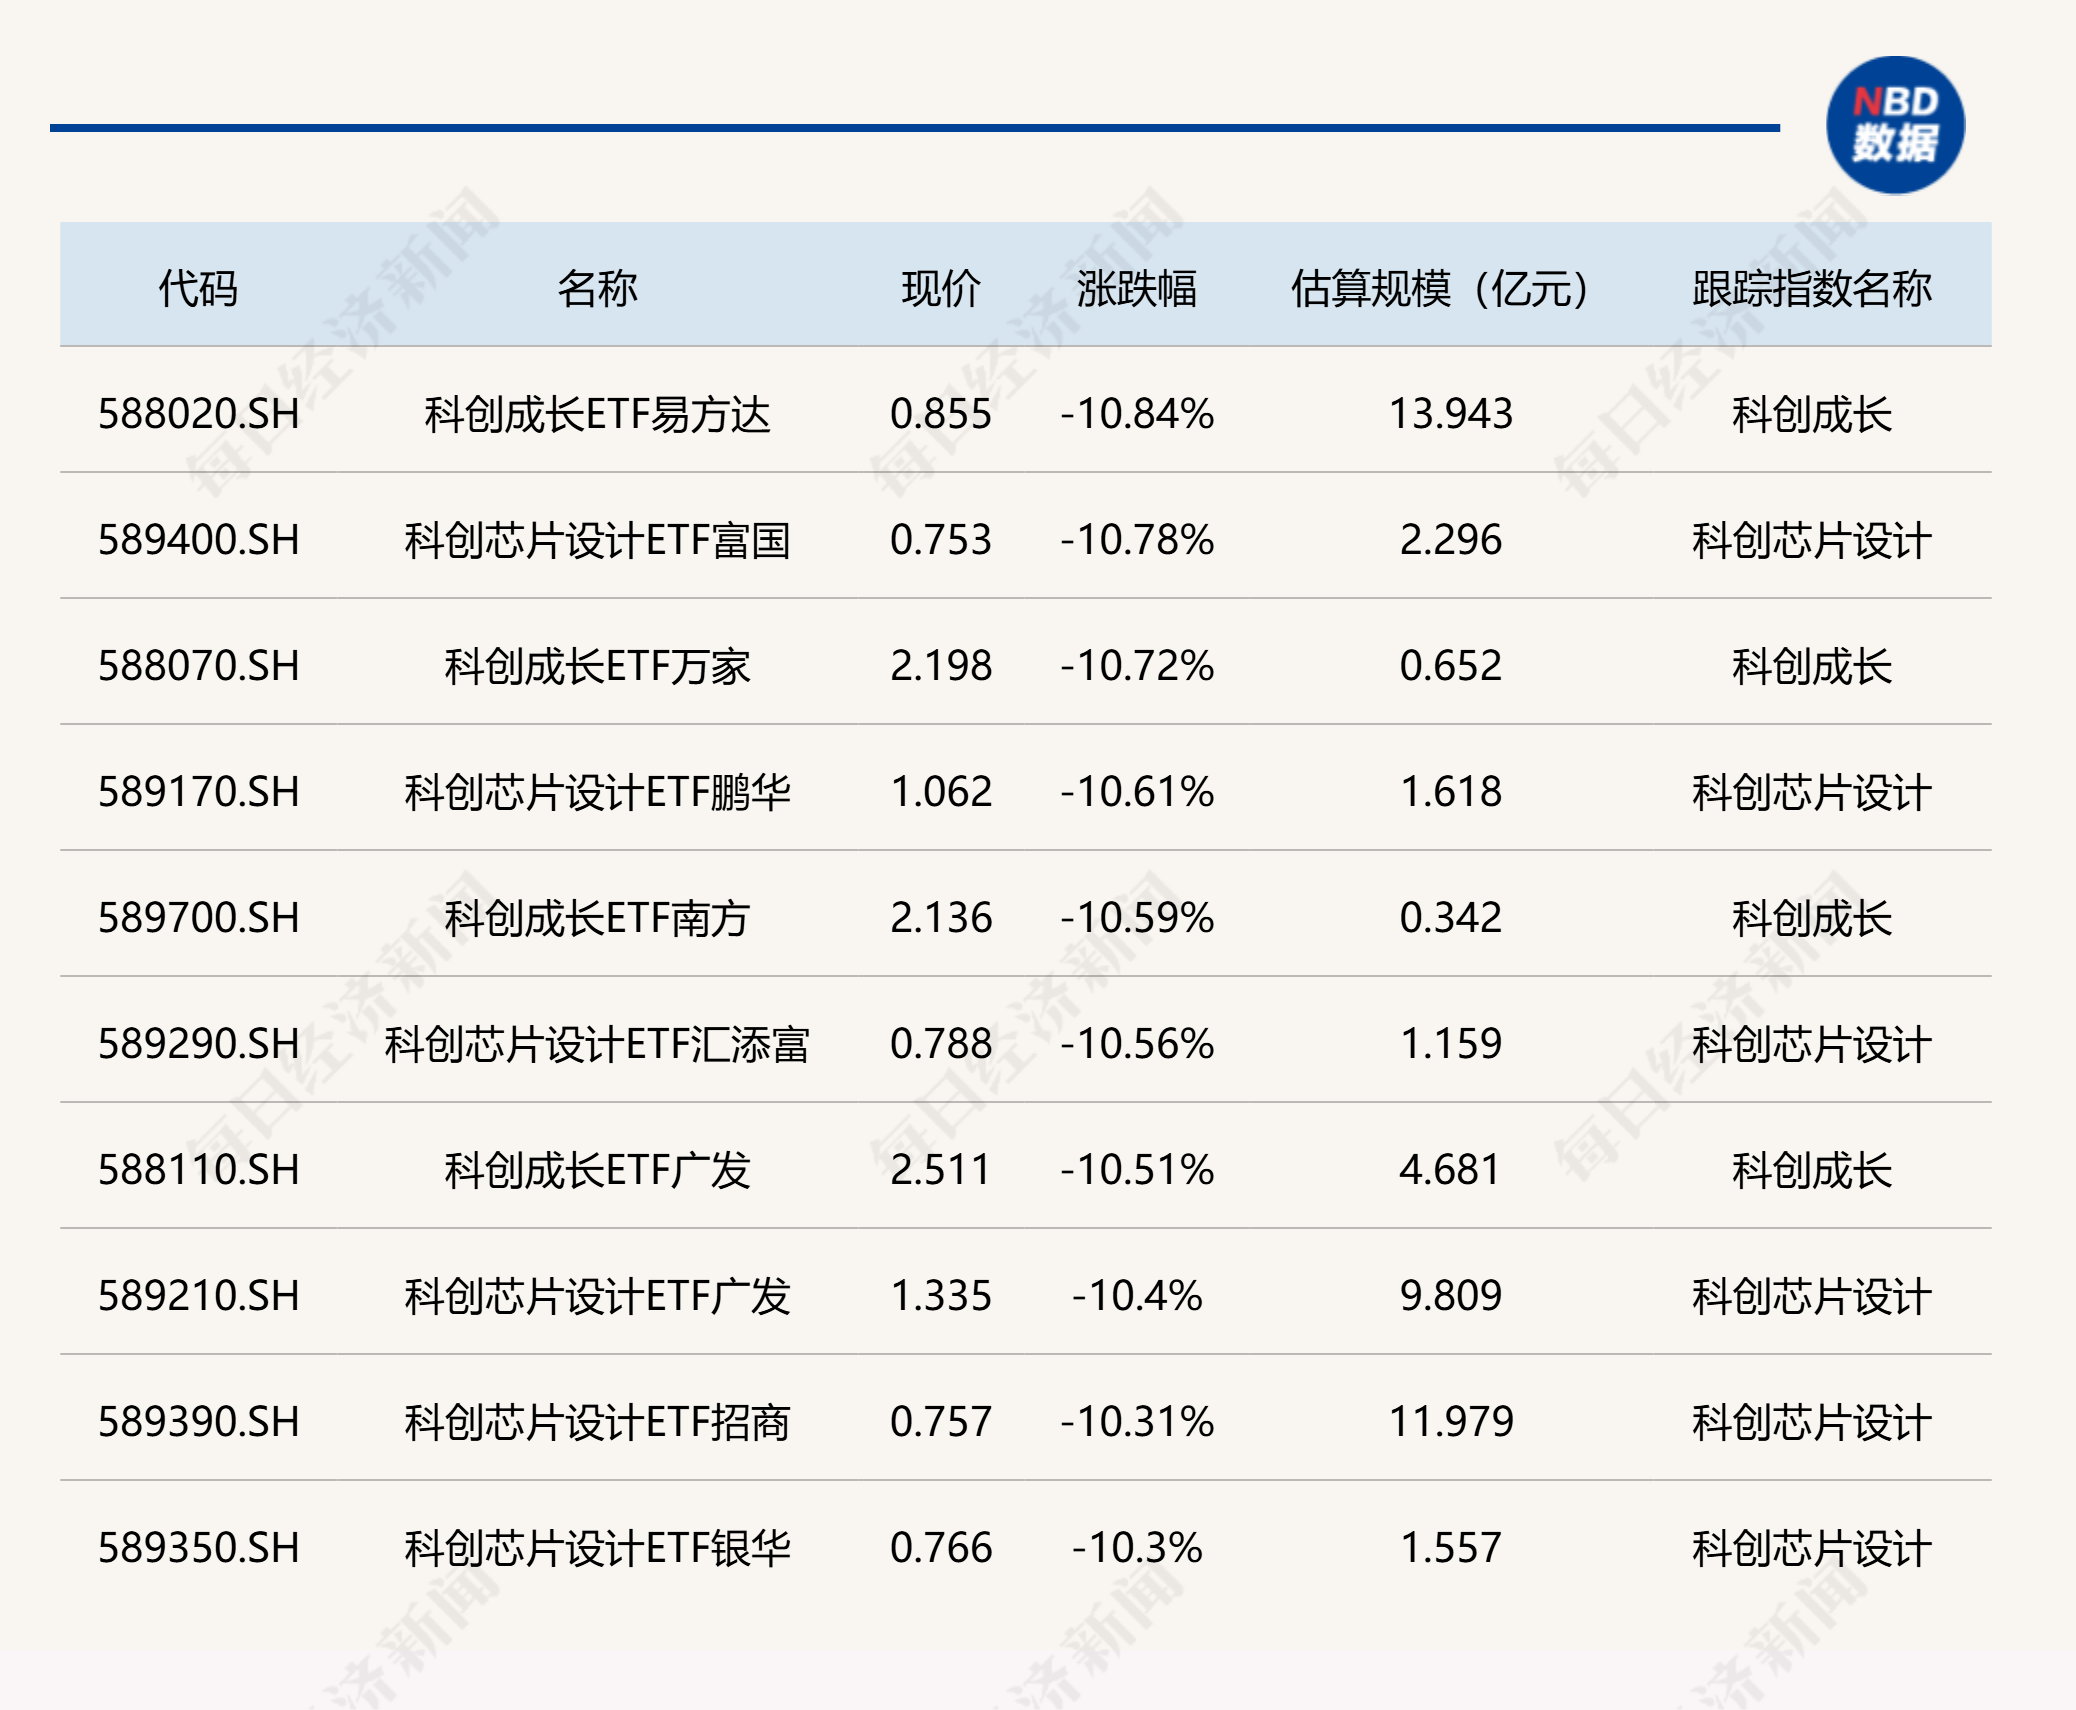Click the price 2.511

941,1170
